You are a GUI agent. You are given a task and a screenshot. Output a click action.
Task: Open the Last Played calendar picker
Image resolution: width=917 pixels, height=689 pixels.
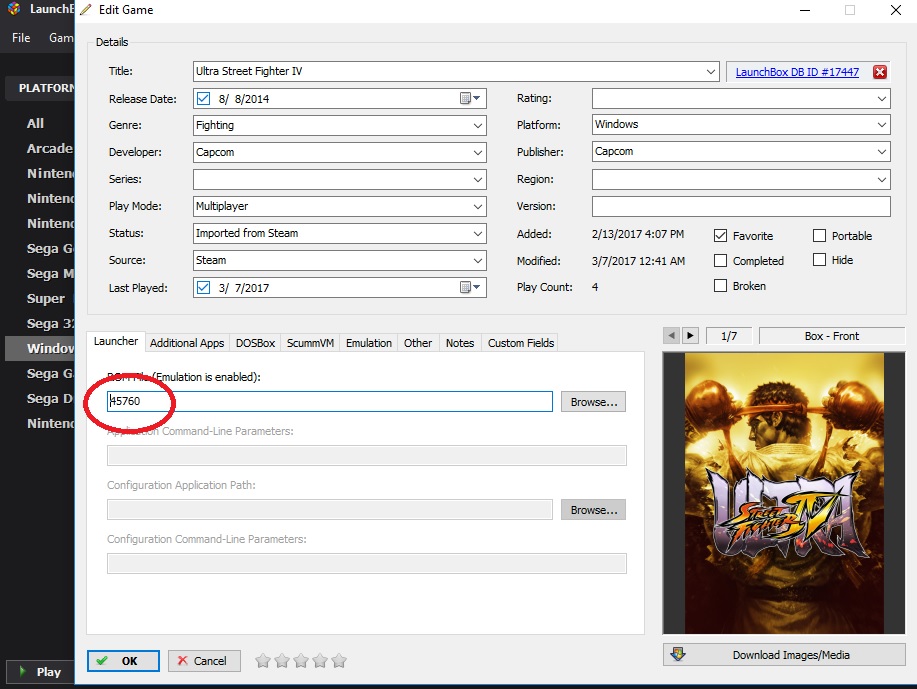coord(470,287)
